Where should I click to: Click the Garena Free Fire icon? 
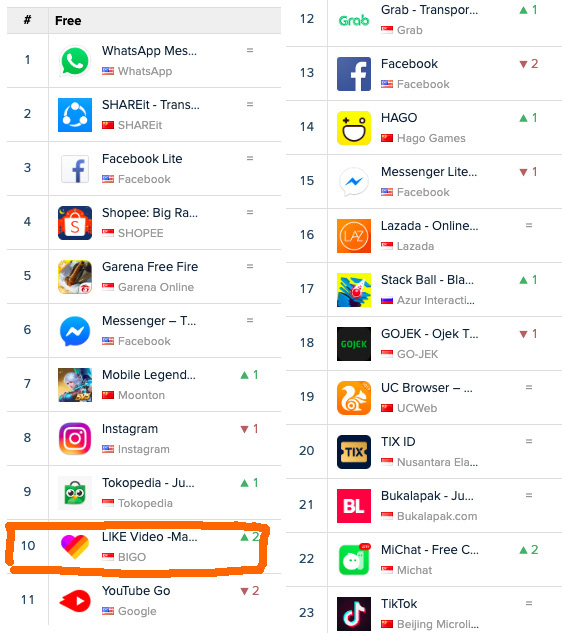75,277
